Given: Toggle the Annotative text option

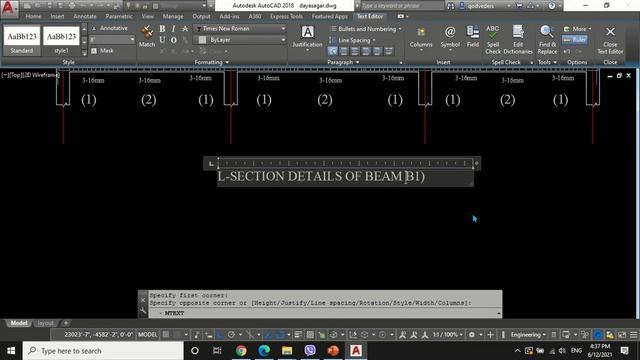Looking at the screenshot, I should point(110,28).
